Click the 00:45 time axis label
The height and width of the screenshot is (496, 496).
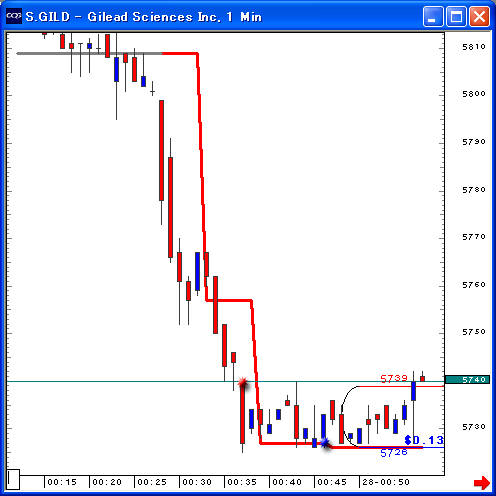332,482
